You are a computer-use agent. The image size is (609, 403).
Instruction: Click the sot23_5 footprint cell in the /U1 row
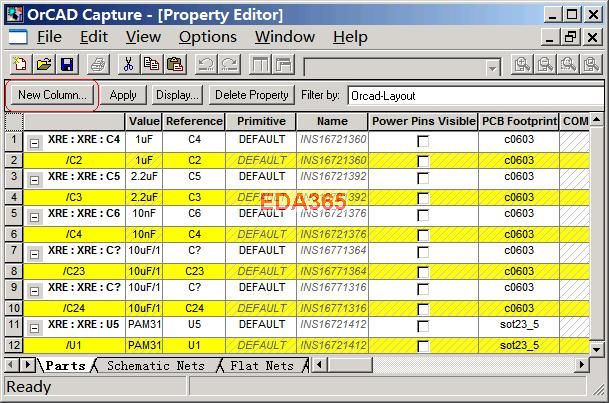(x=519, y=345)
